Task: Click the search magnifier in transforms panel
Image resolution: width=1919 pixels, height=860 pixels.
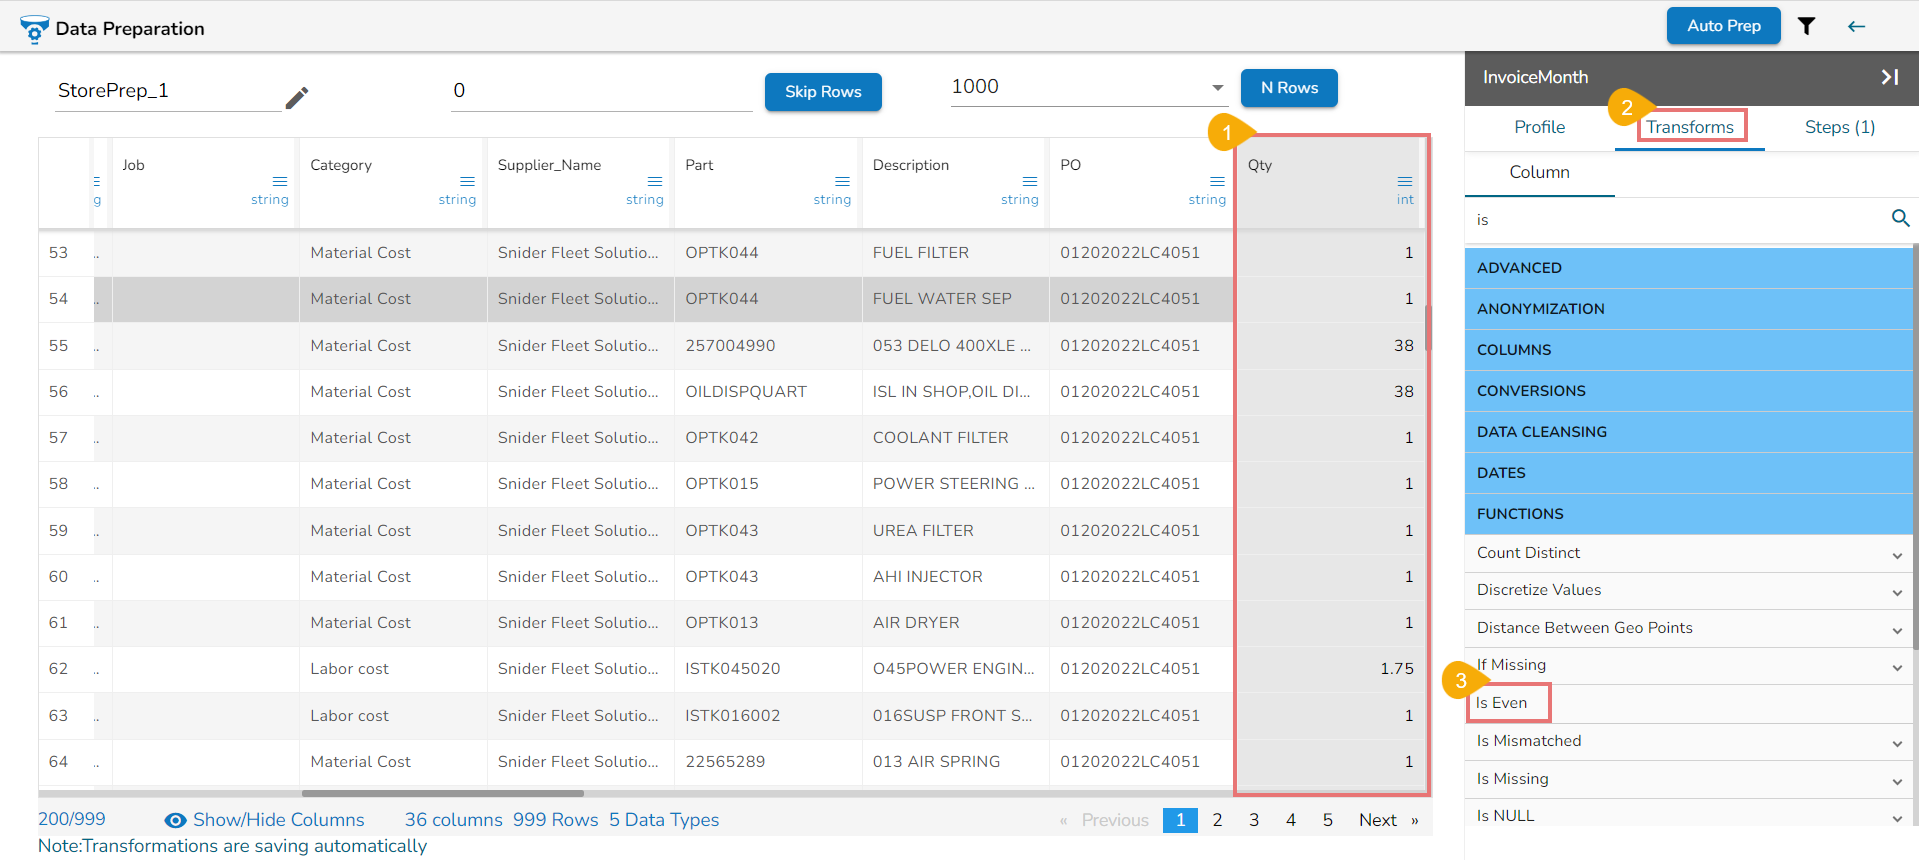Action: point(1900,218)
